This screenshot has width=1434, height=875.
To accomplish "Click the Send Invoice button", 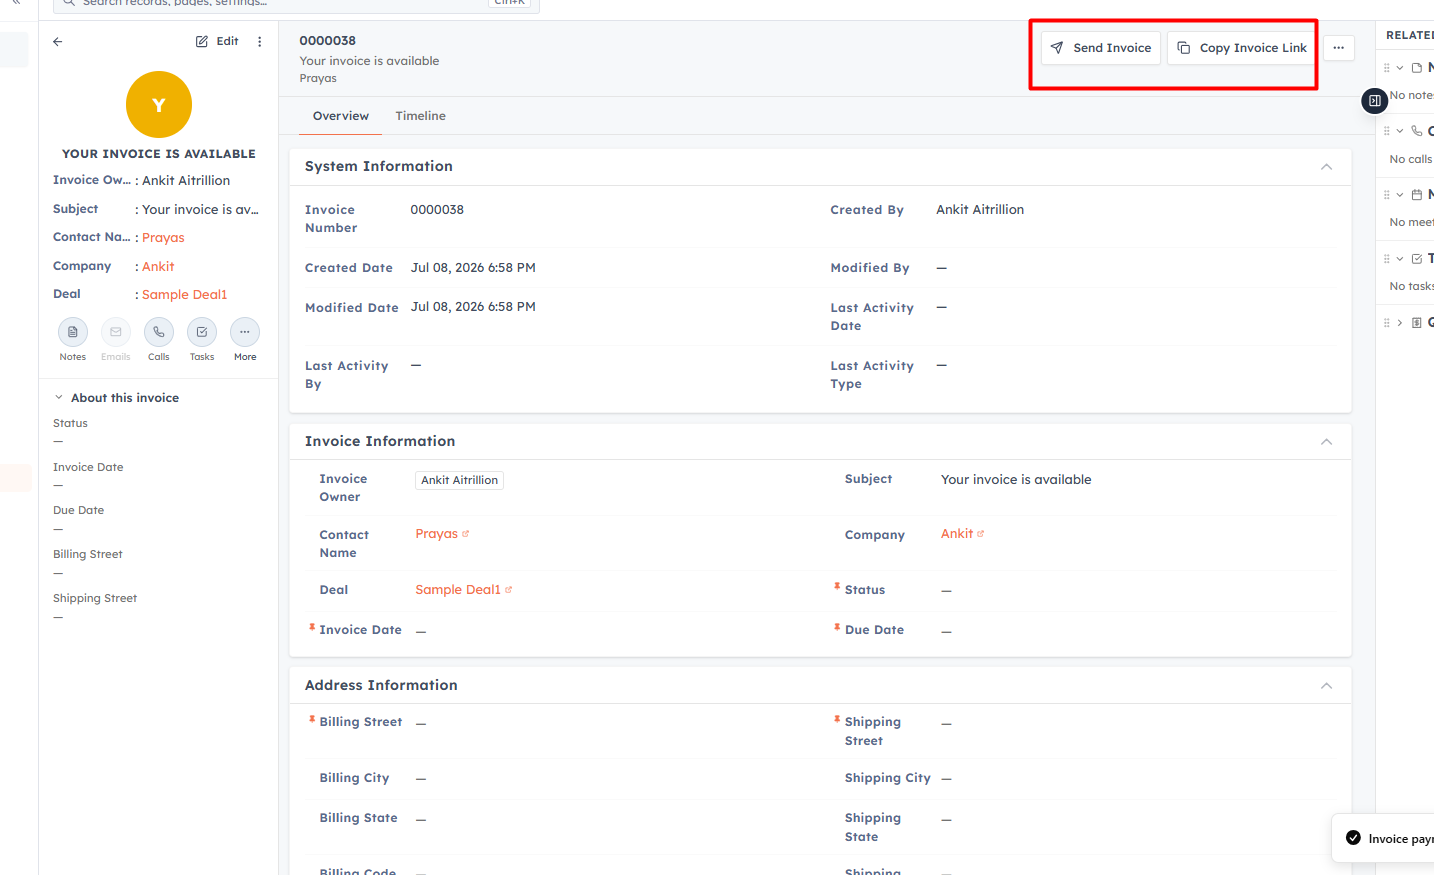I will pos(1101,48).
